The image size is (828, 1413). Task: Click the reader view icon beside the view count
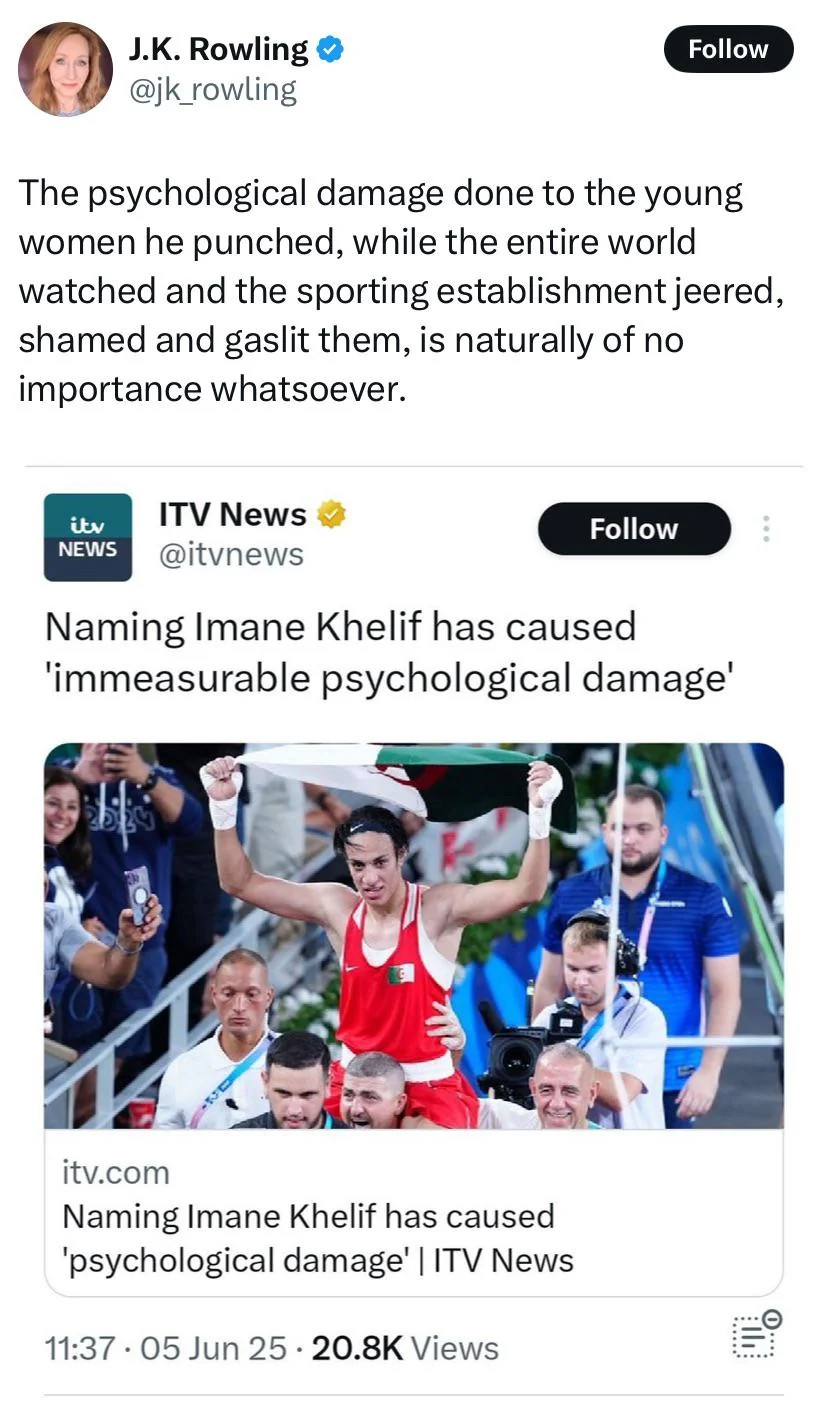(x=757, y=1335)
